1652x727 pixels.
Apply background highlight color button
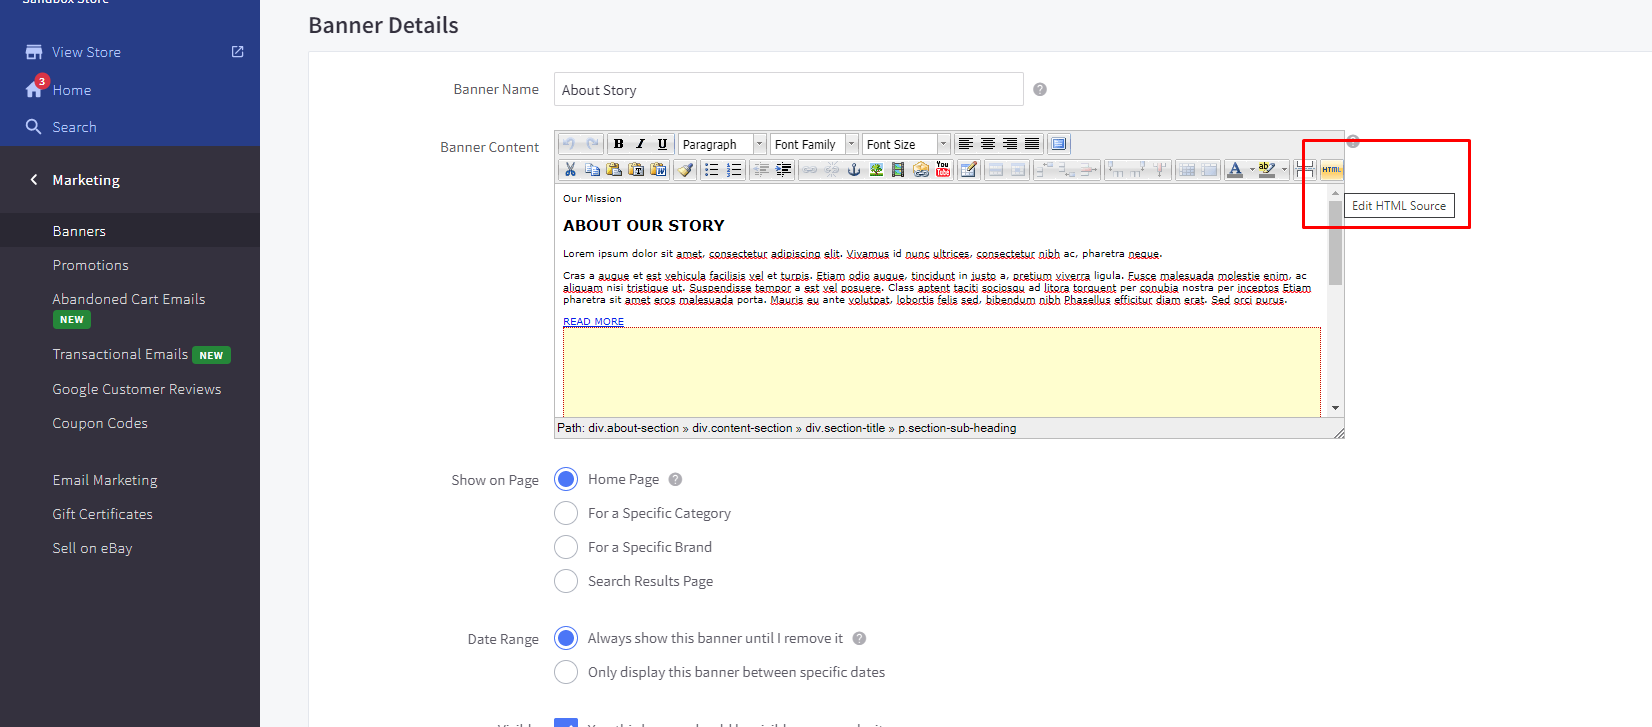click(1267, 170)
